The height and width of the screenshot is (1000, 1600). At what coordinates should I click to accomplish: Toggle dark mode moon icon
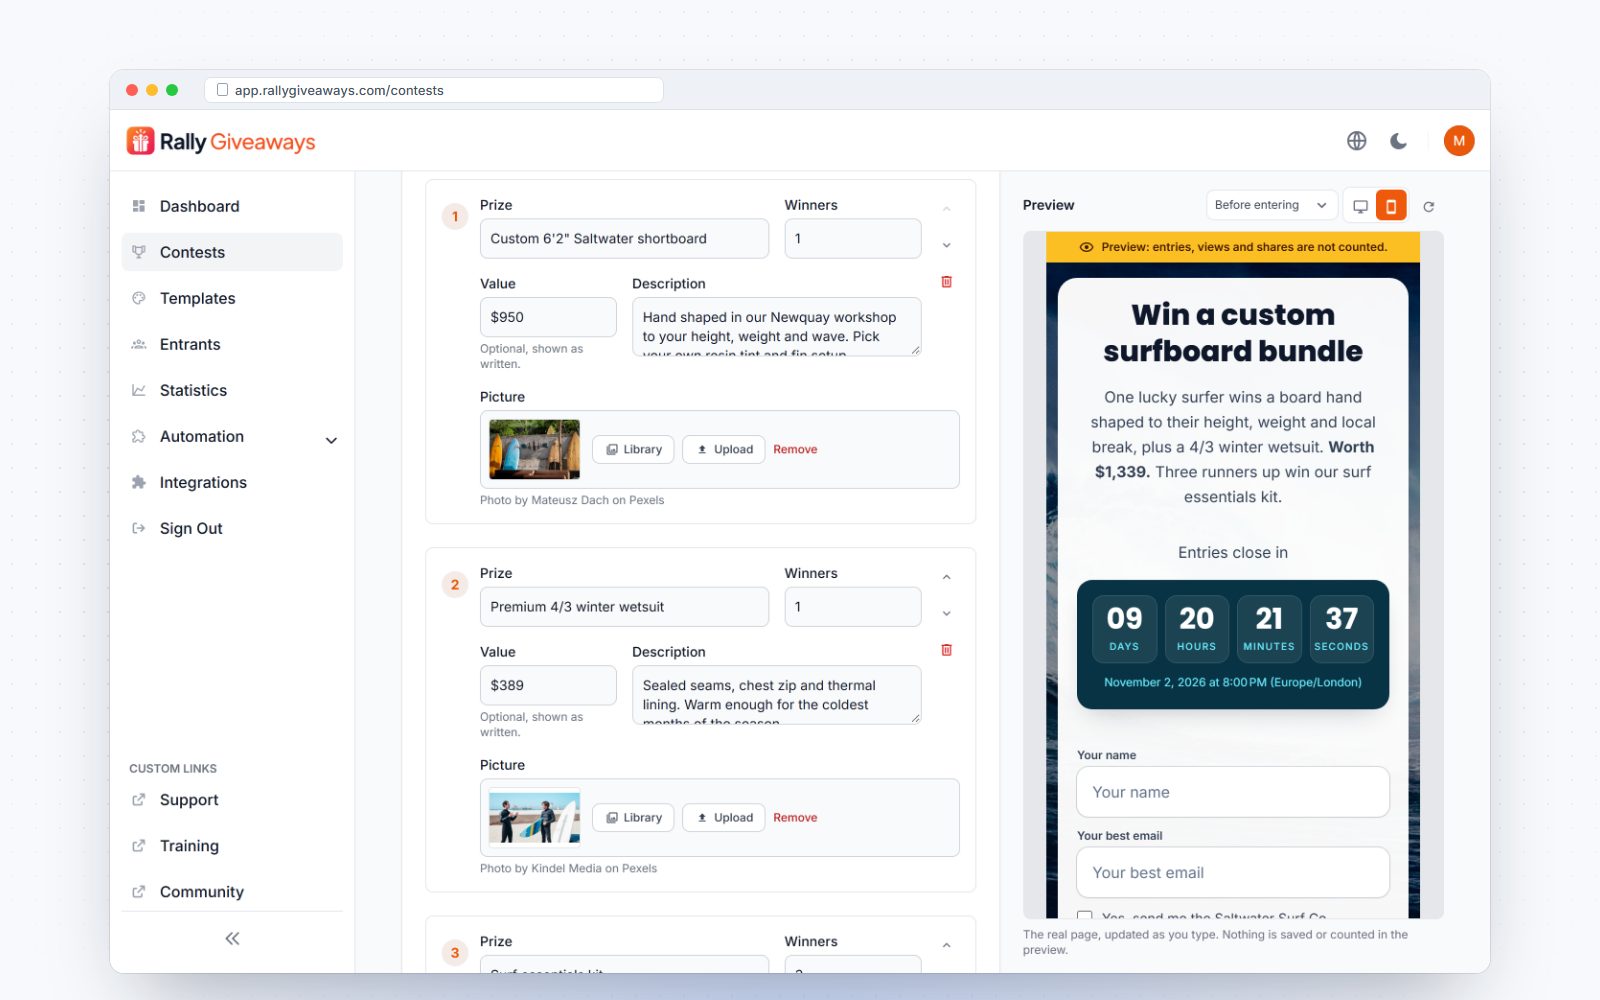[x=1399, y=141]
